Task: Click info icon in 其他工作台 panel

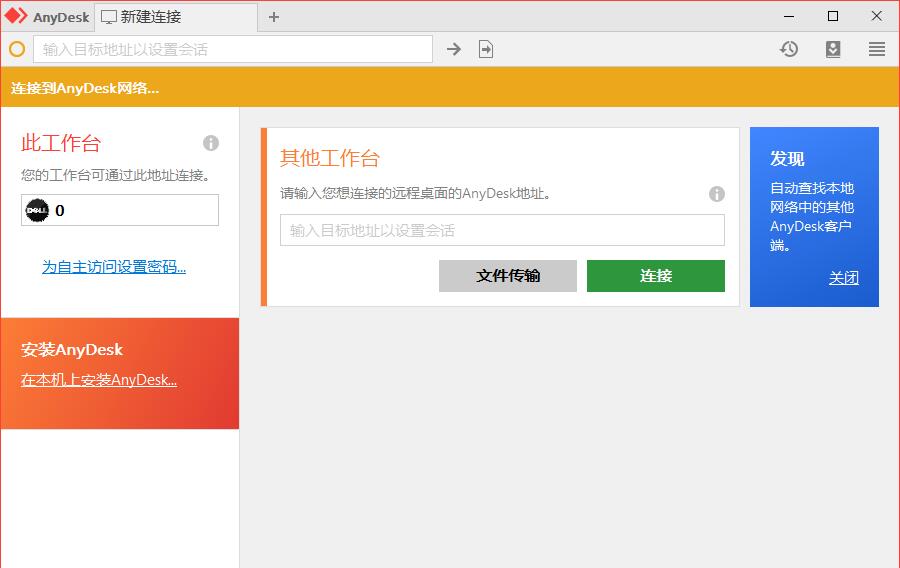Action: pyautogui.click(x=716, y=194)
